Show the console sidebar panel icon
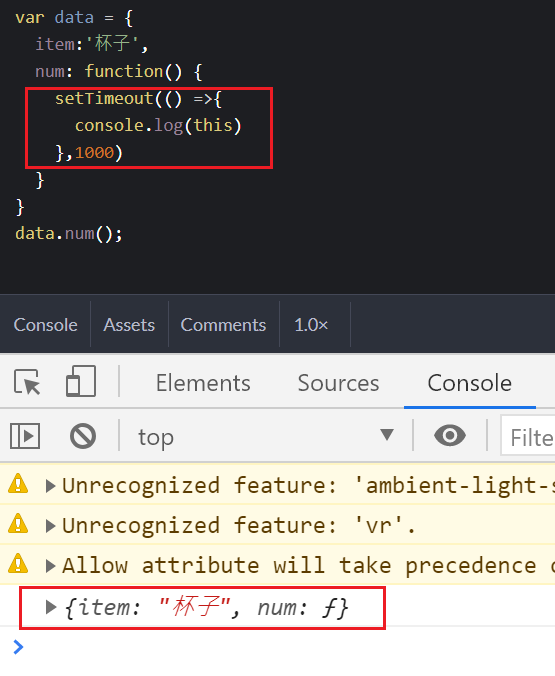The height and width of the screenshot is (676, 555). [25, 436]
